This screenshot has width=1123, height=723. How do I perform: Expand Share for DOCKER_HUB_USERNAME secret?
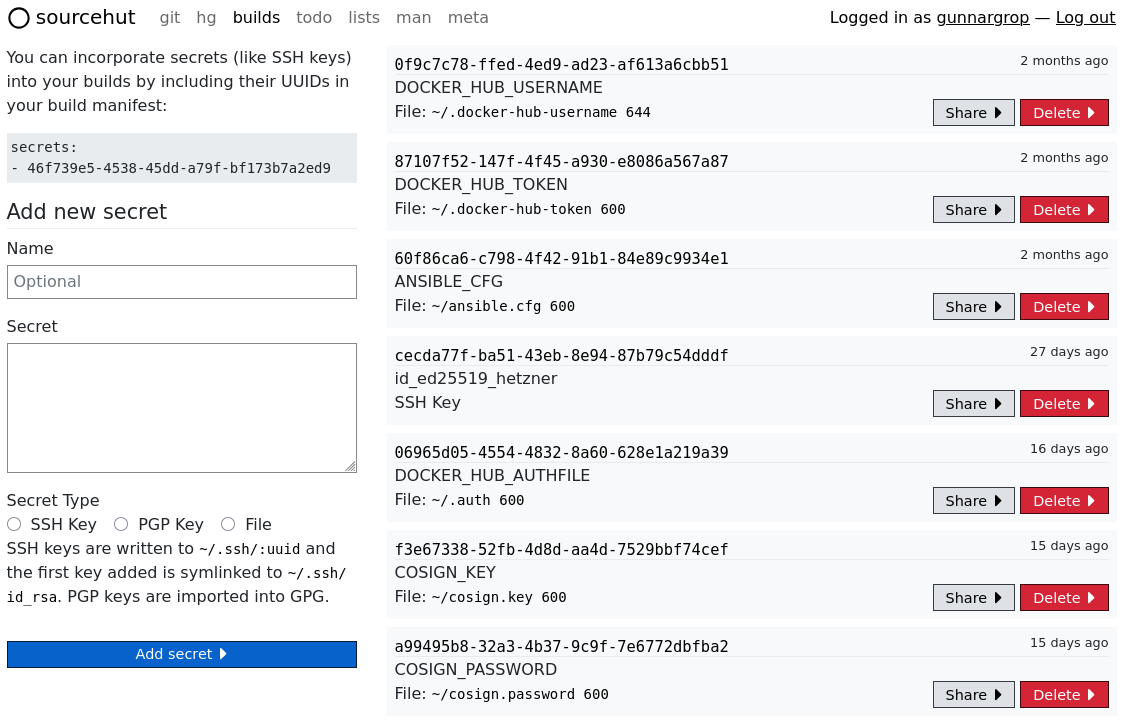click(x=973, y=113)
